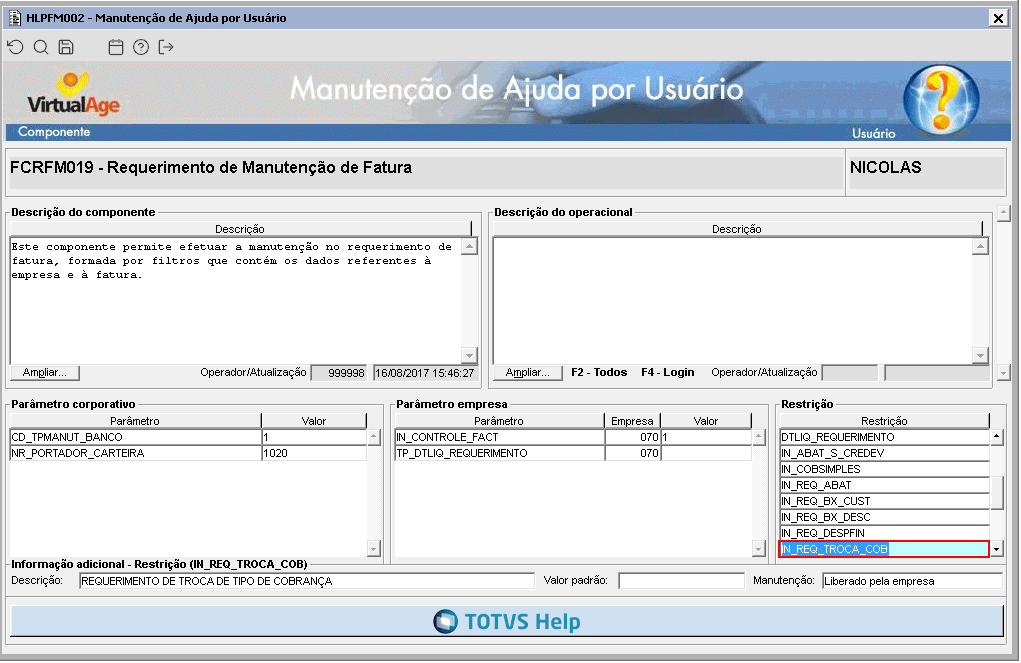Click the Descrição field of additional info

(x=307, y=581)
